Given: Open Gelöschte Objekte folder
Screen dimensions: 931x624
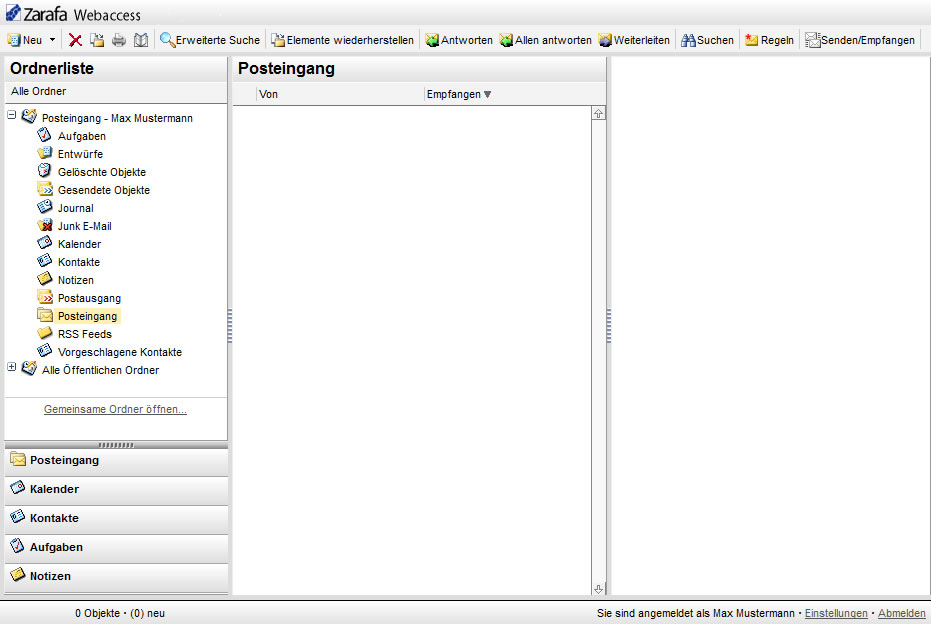Looking at the screenshot, I should coord(101,172).
